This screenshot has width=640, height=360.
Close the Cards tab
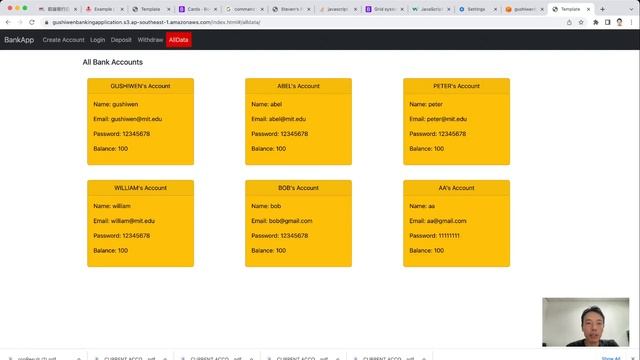click(x=215, y=9)
